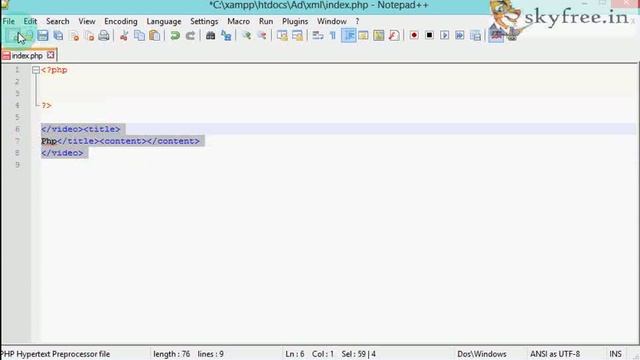Toggle show all characters pilcrow icon
640x360 pixels.
pos(333,36)
